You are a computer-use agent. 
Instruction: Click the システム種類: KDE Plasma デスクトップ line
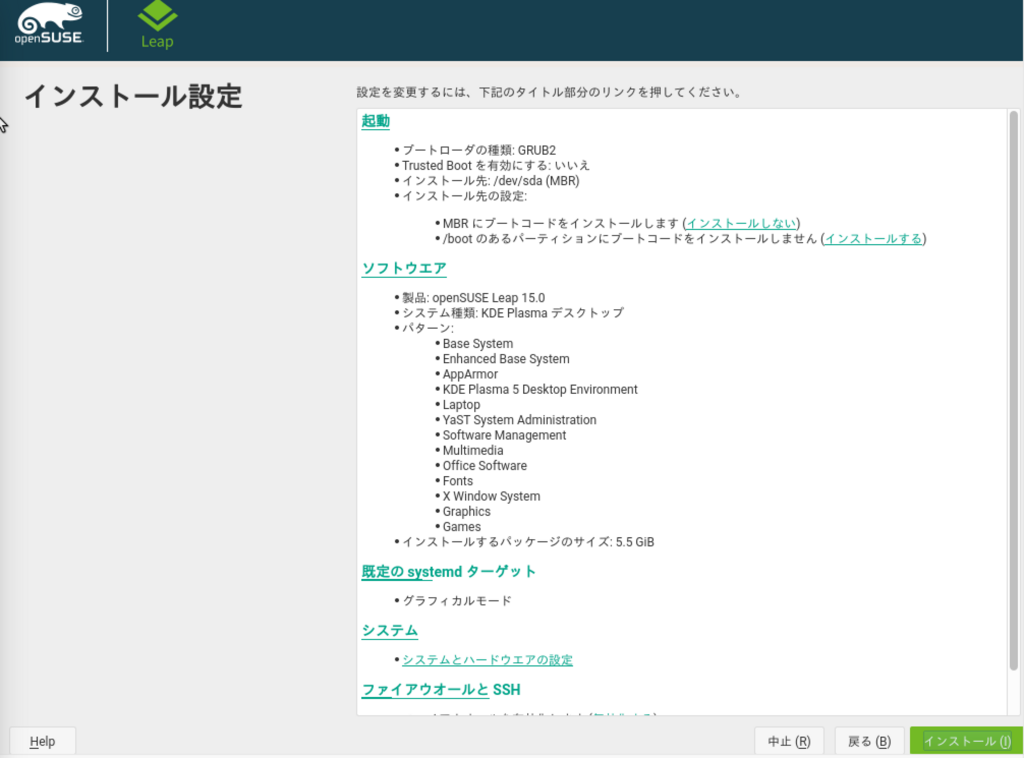click(x=513, y=313)
